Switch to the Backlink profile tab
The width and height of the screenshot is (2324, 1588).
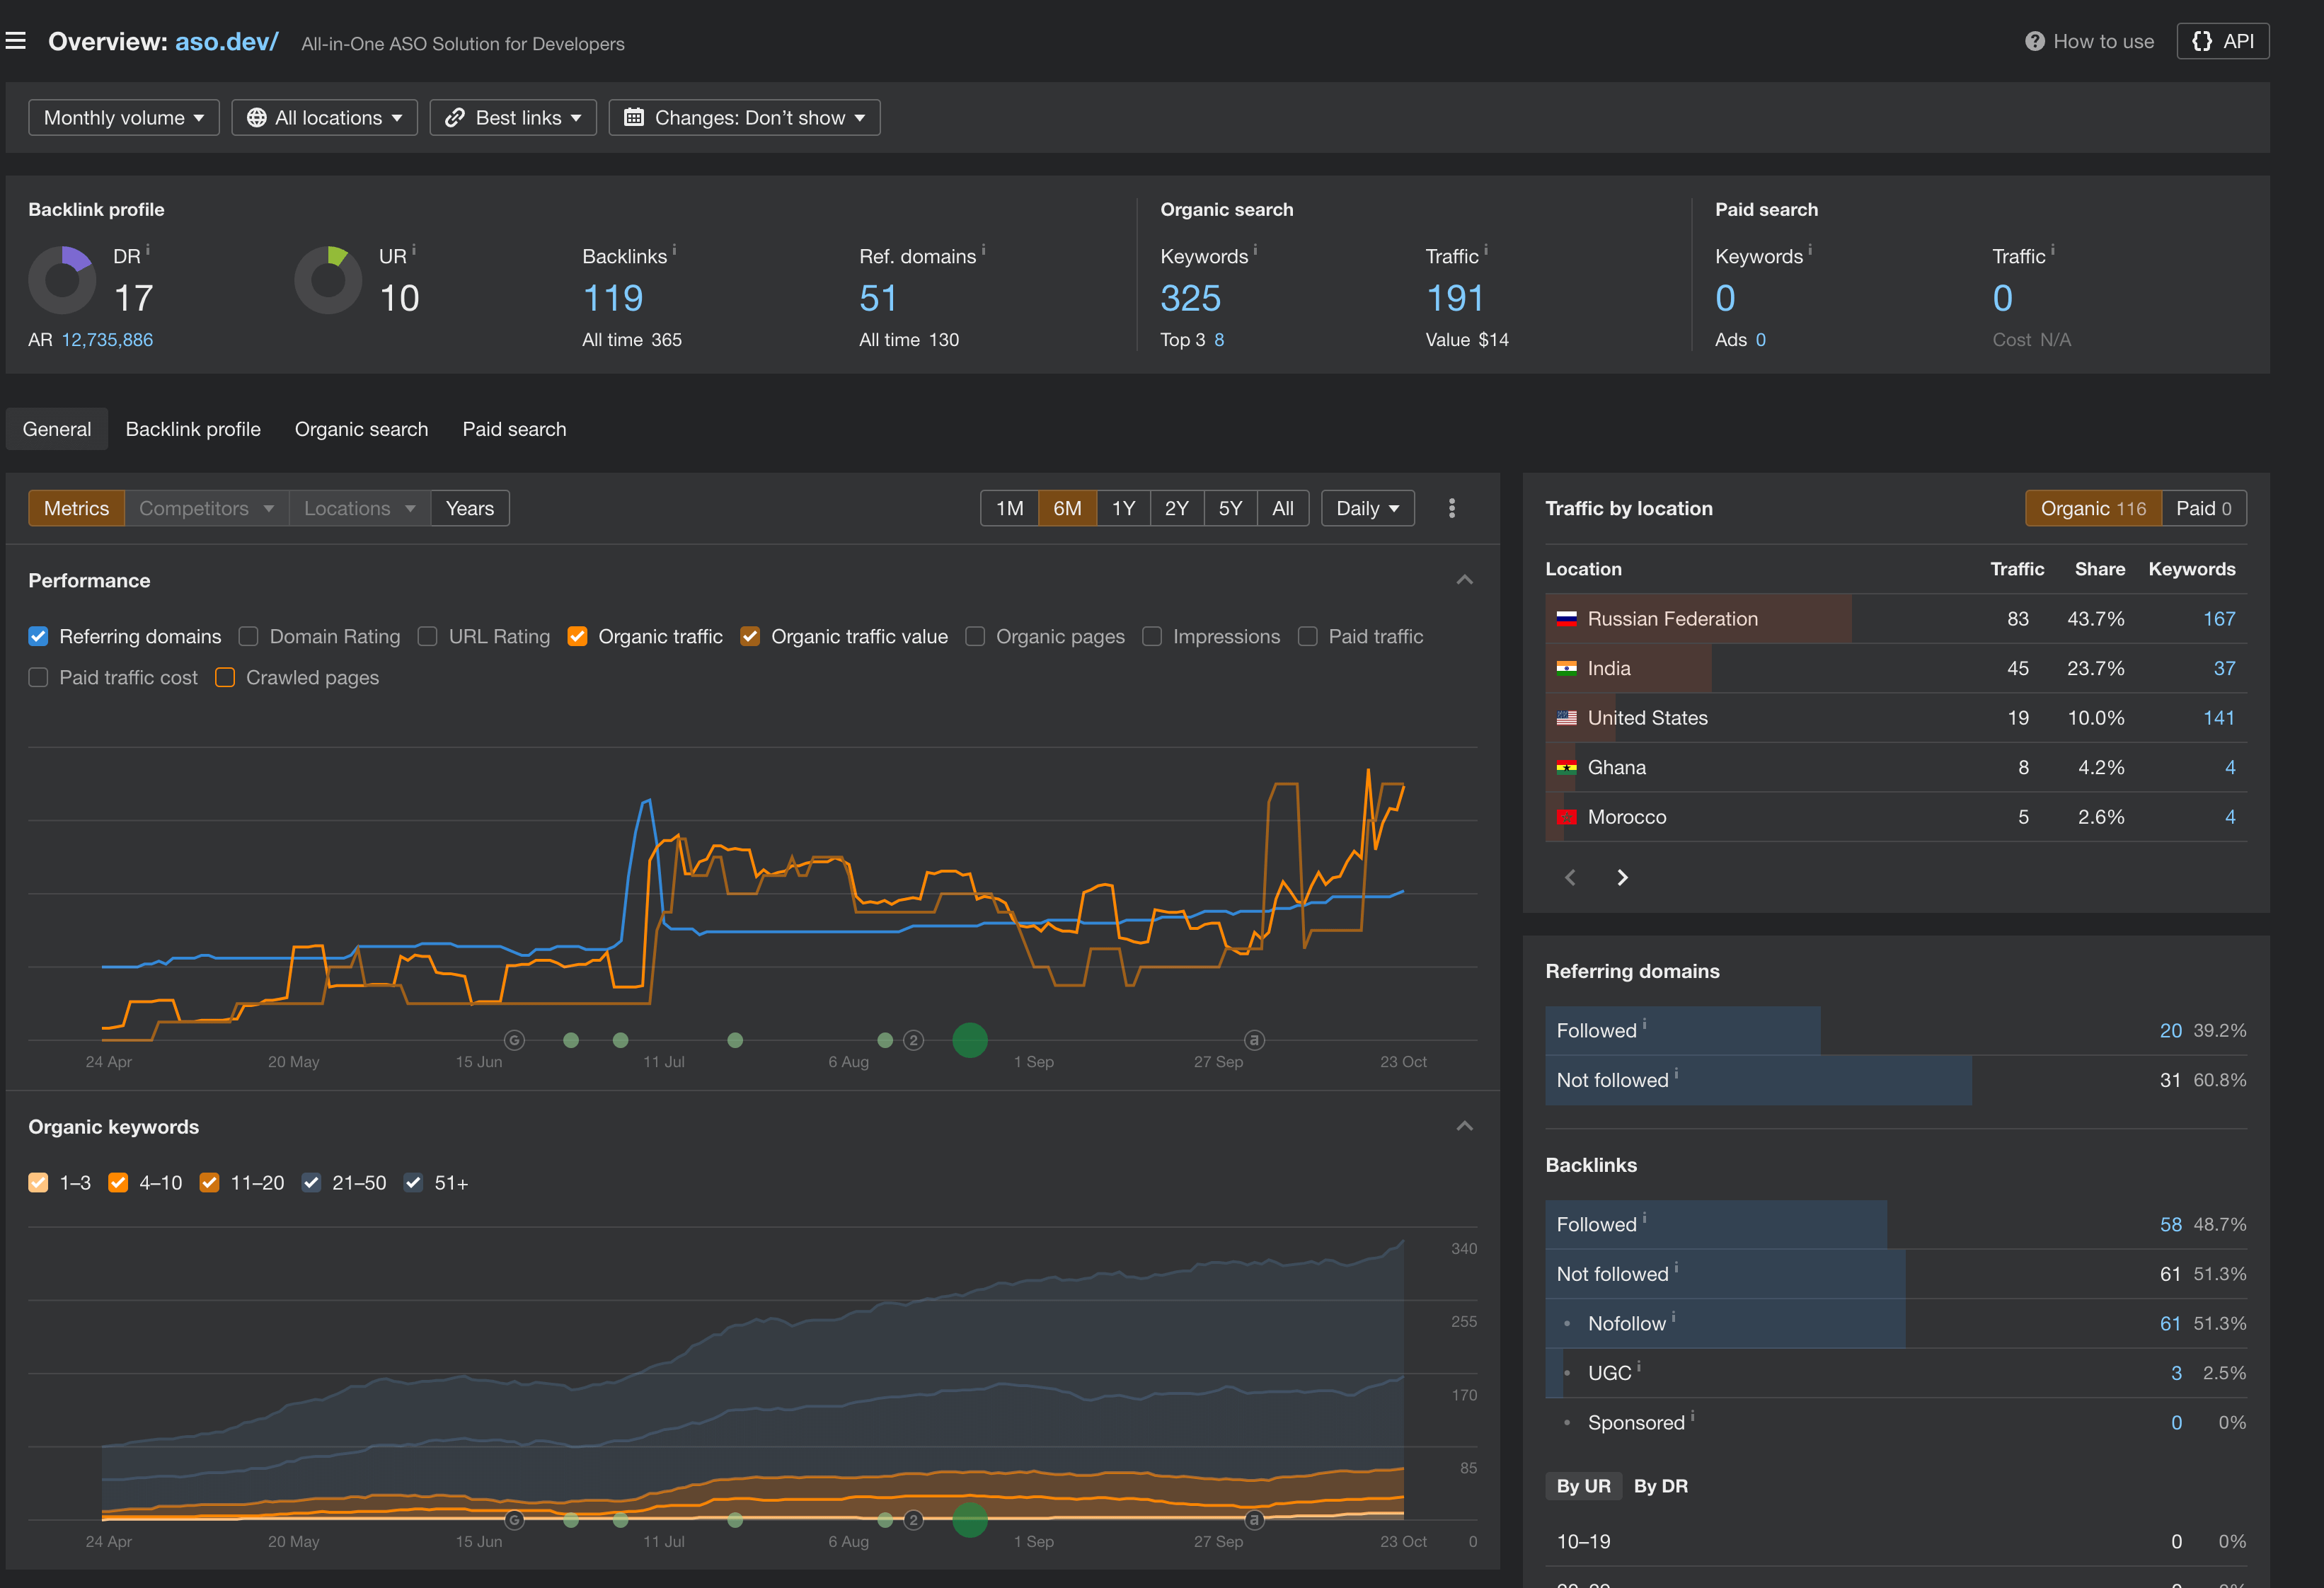coord(193,429)
